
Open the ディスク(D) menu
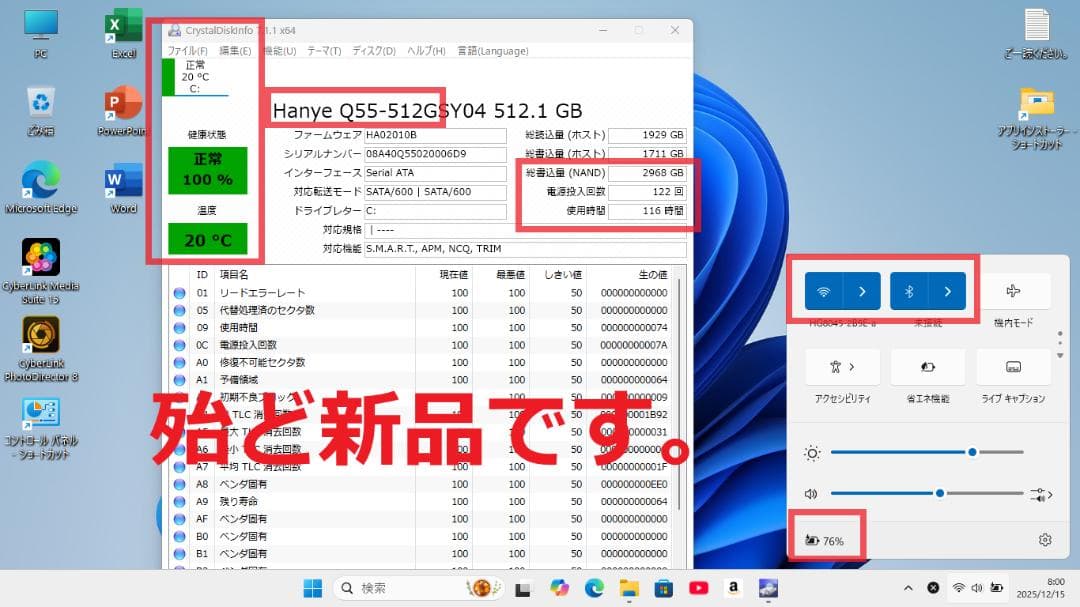[374, 51]
